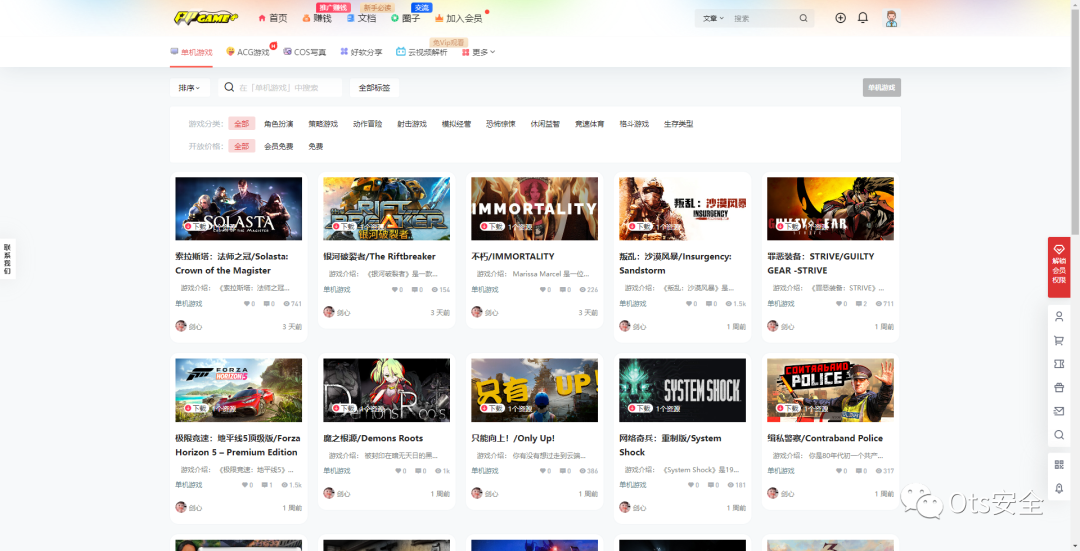Select the ACG游戏 tab
1080x551 pixels.
pos(248,52)
